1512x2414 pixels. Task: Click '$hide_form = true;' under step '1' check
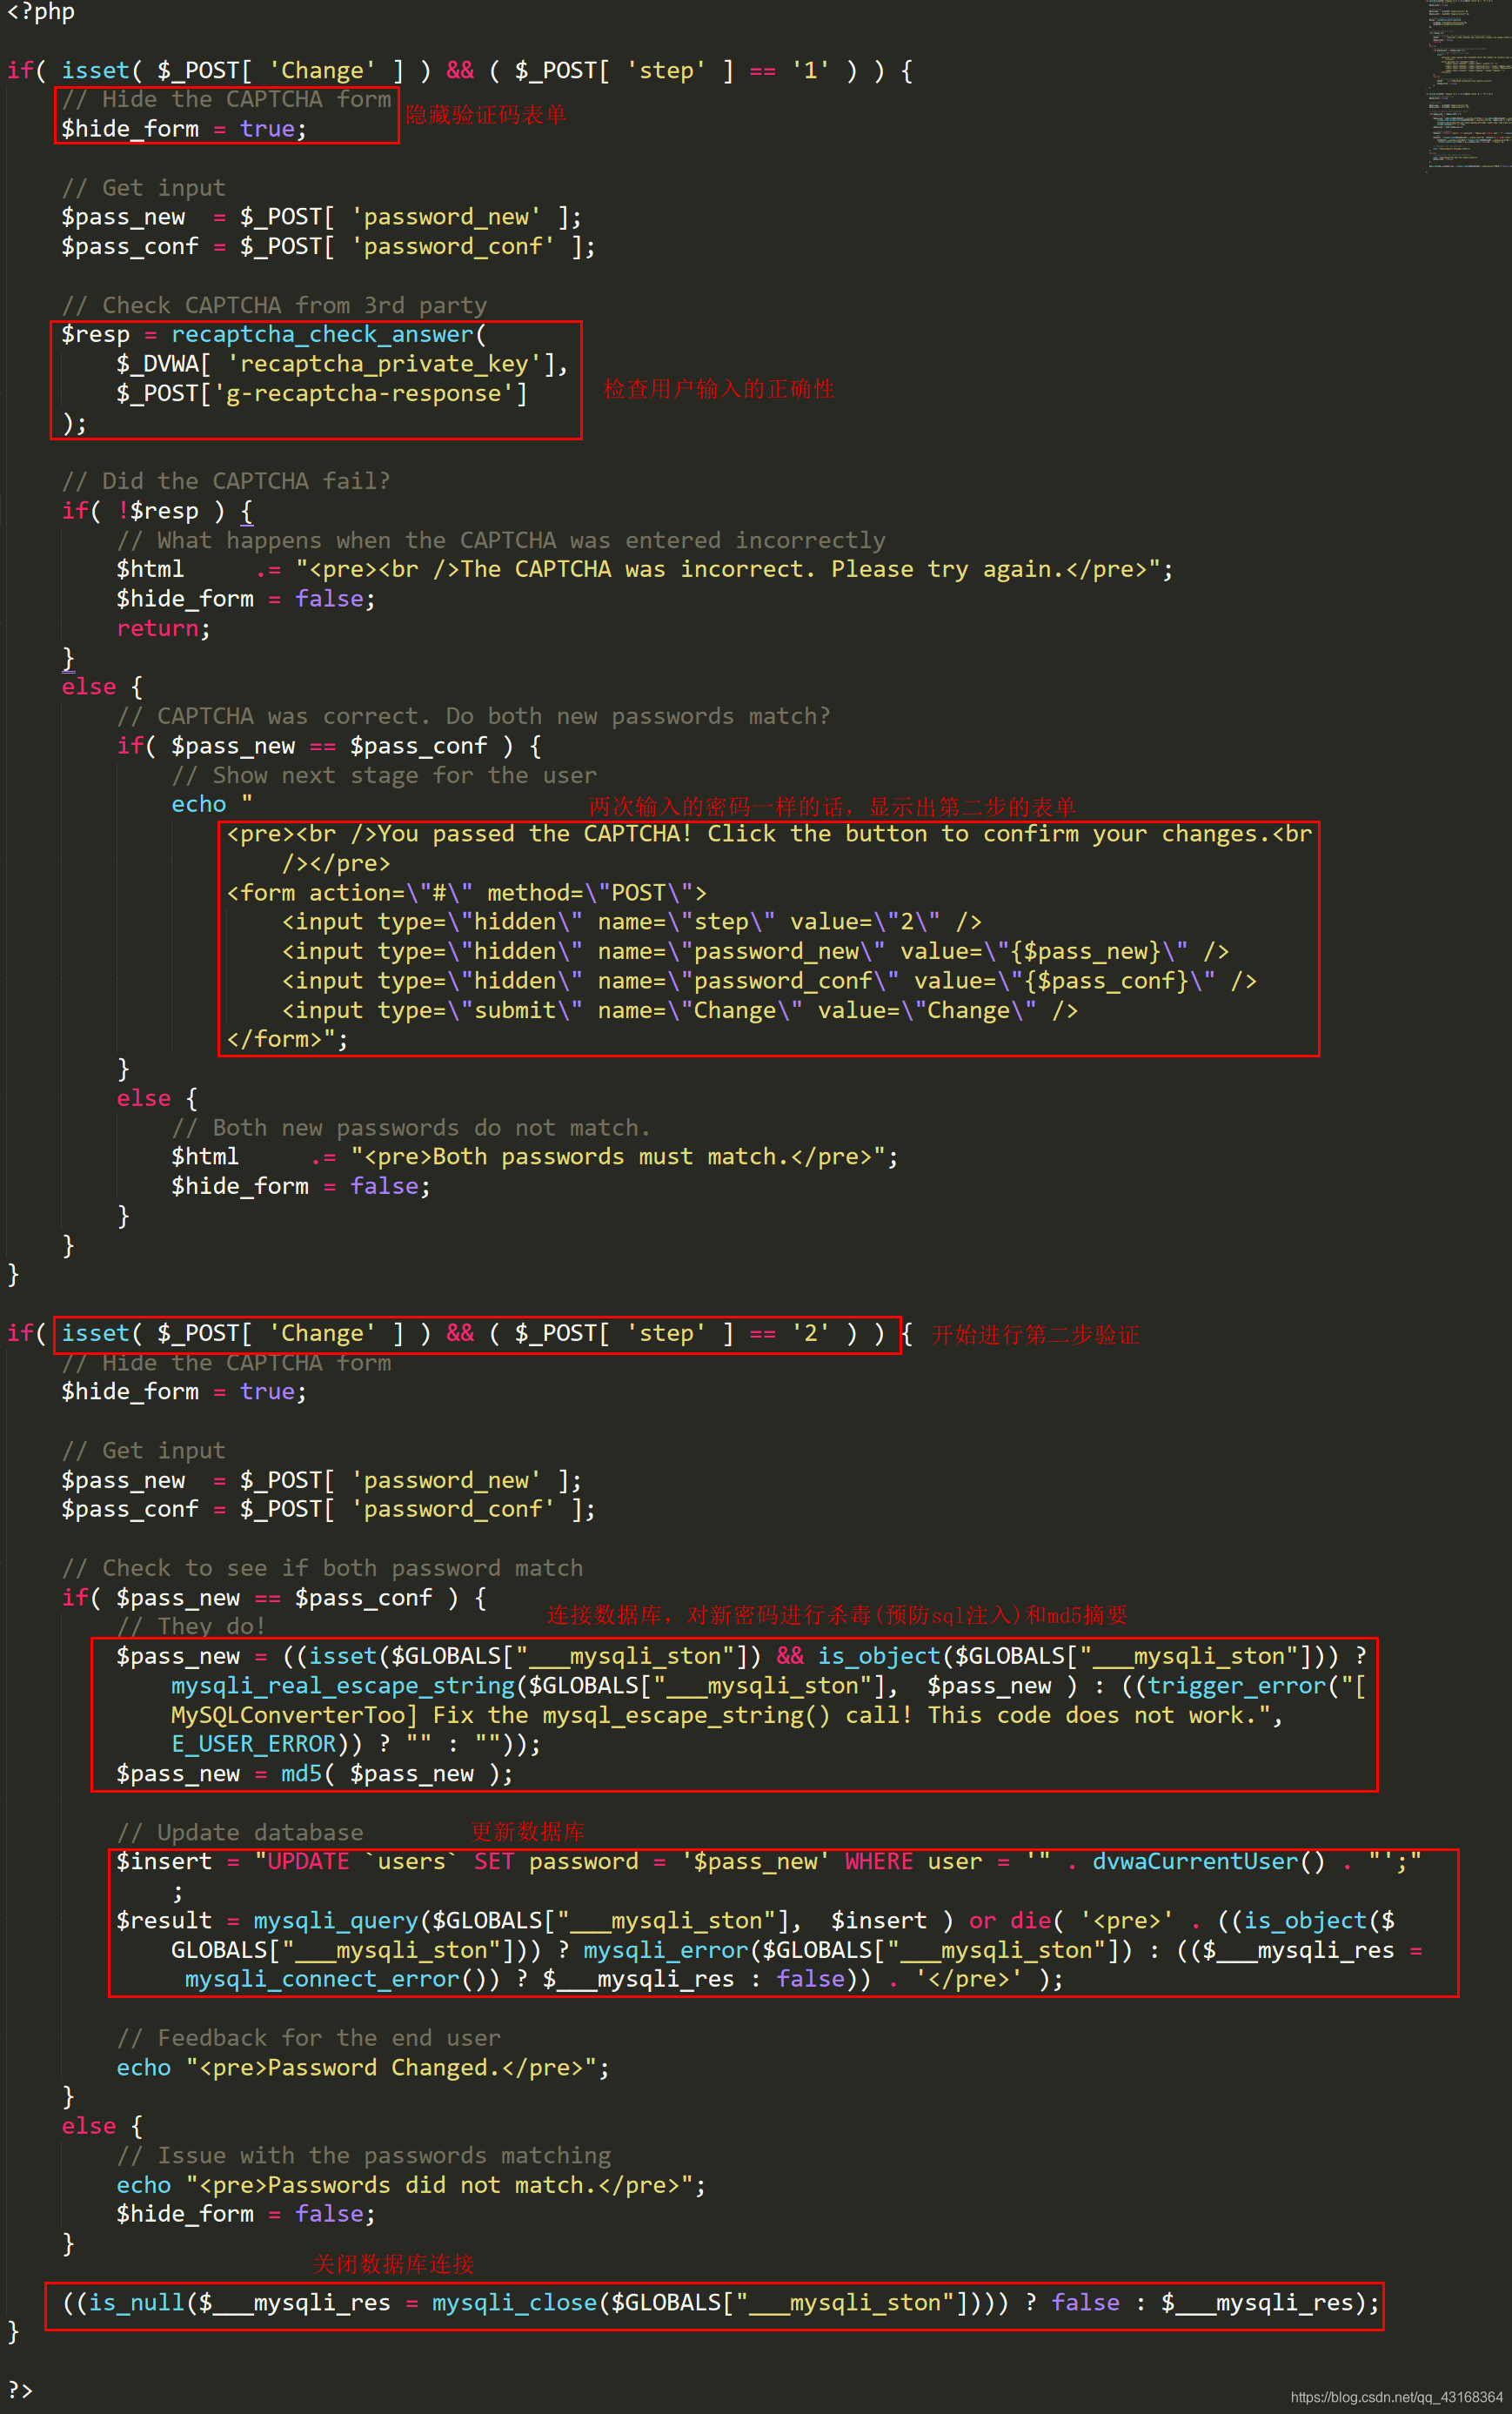[184, 129]
